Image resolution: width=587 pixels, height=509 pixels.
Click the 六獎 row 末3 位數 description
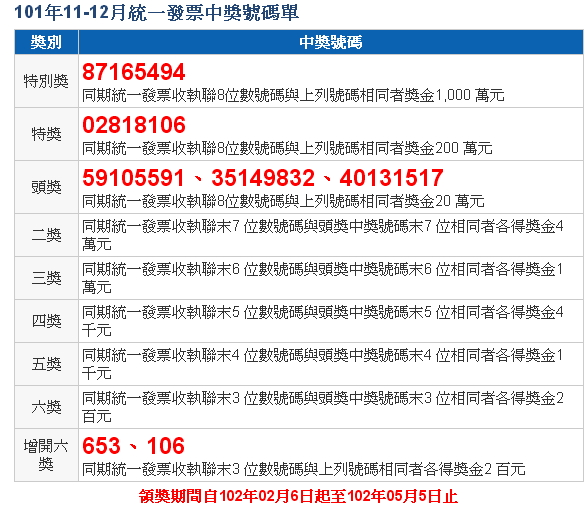(x=322, y=407)
